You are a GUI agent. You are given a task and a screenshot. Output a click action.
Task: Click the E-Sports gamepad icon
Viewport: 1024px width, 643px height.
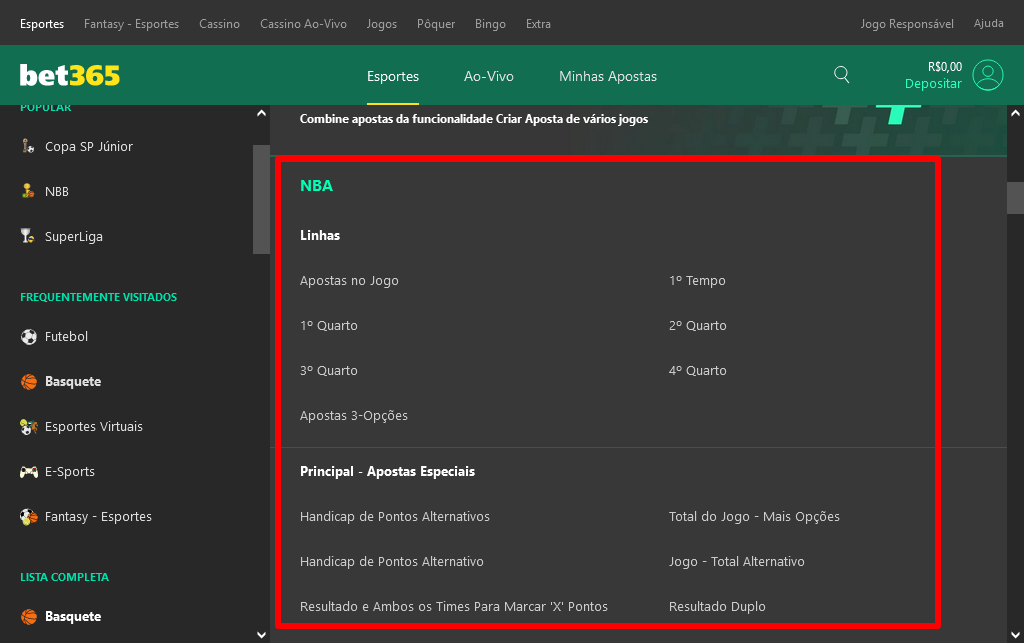(x=29, y=472)
